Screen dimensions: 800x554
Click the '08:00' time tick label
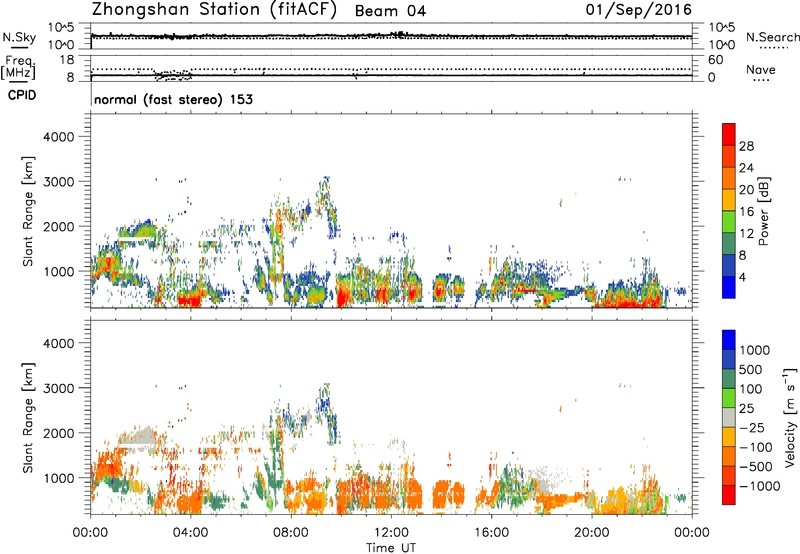tap(290, 533)
